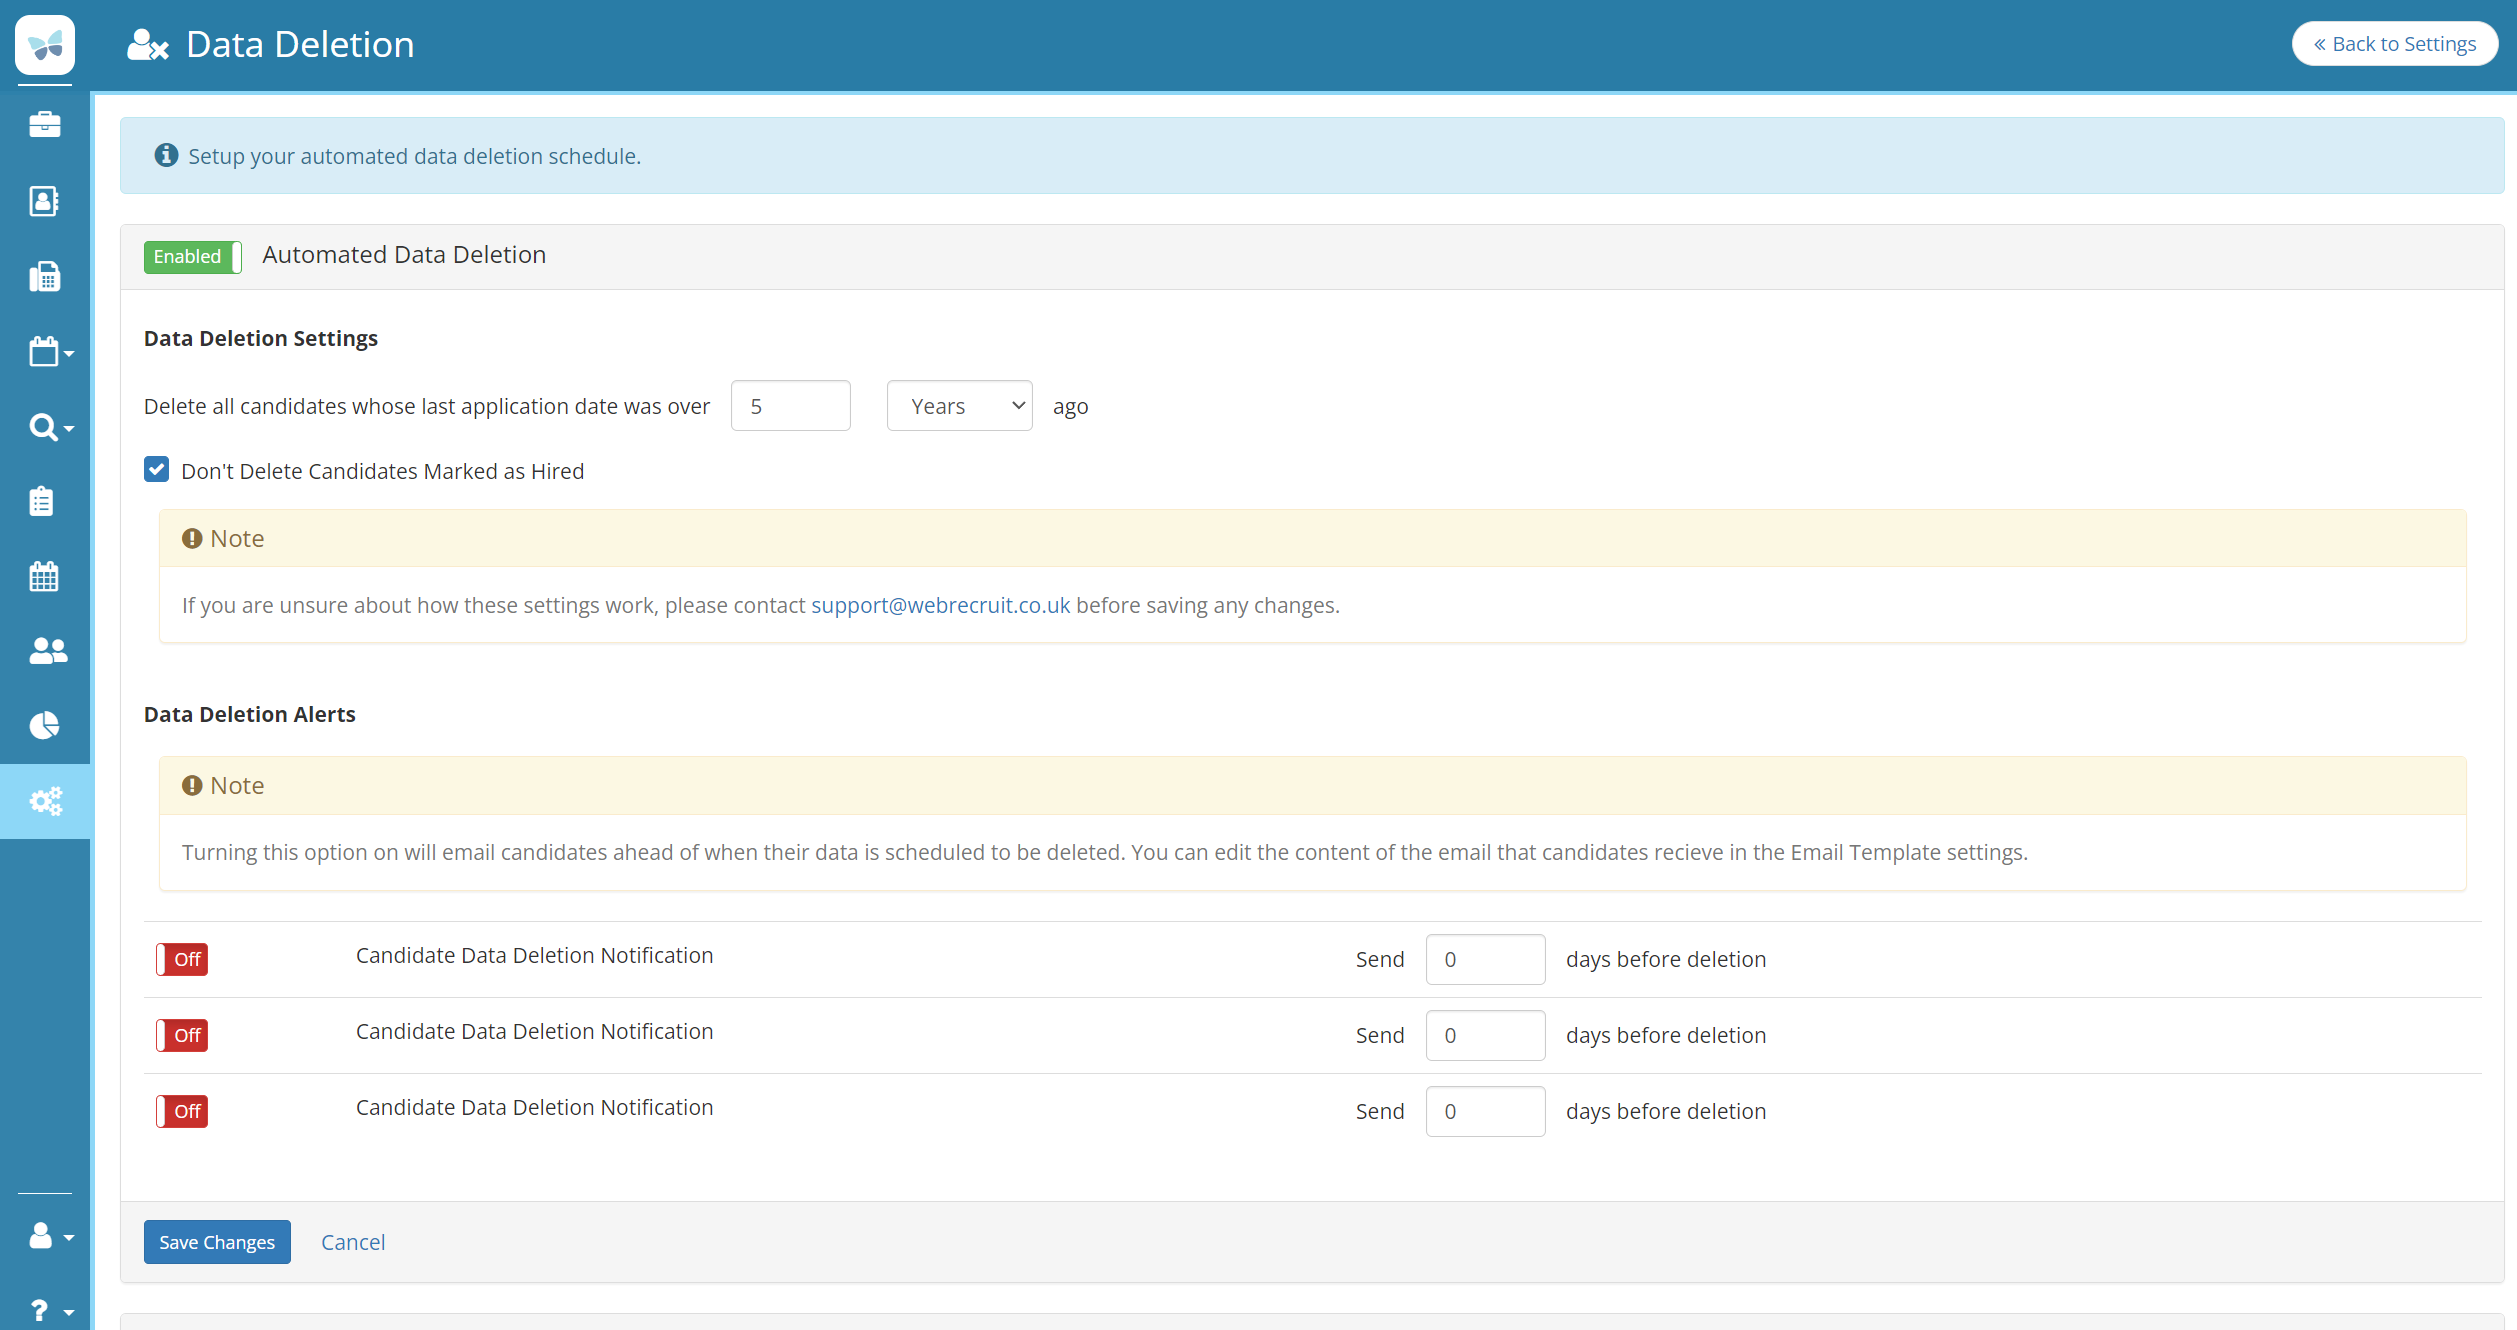Uncheck Don't Delete Candidates Marked as Hired
This screenshot has height=1330, width=2517.
coord(157,470)
